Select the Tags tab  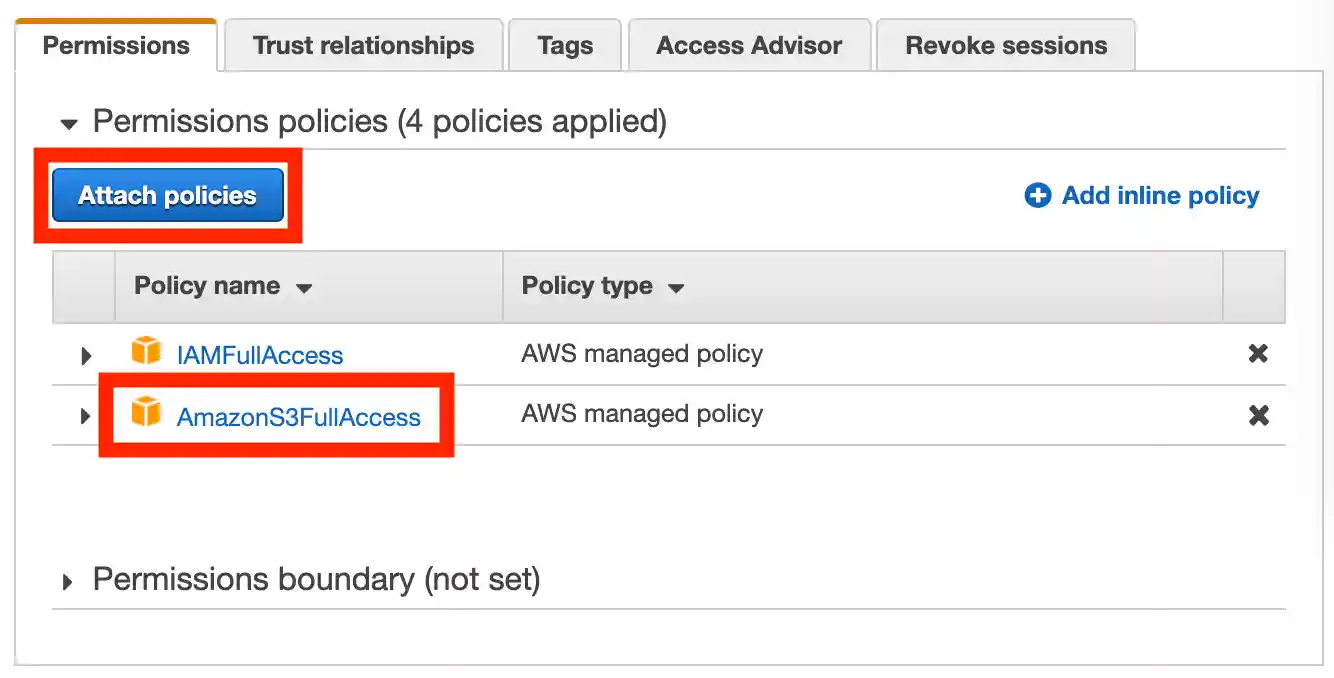click(564, 44)
